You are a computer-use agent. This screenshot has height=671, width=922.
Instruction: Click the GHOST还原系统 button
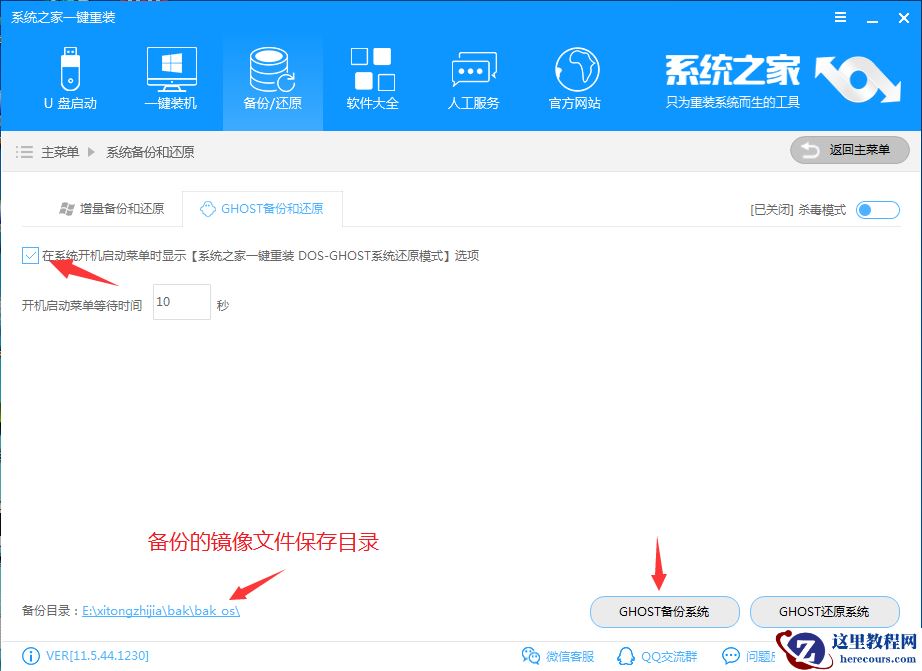pyautogui.click(x=826, y=612)
